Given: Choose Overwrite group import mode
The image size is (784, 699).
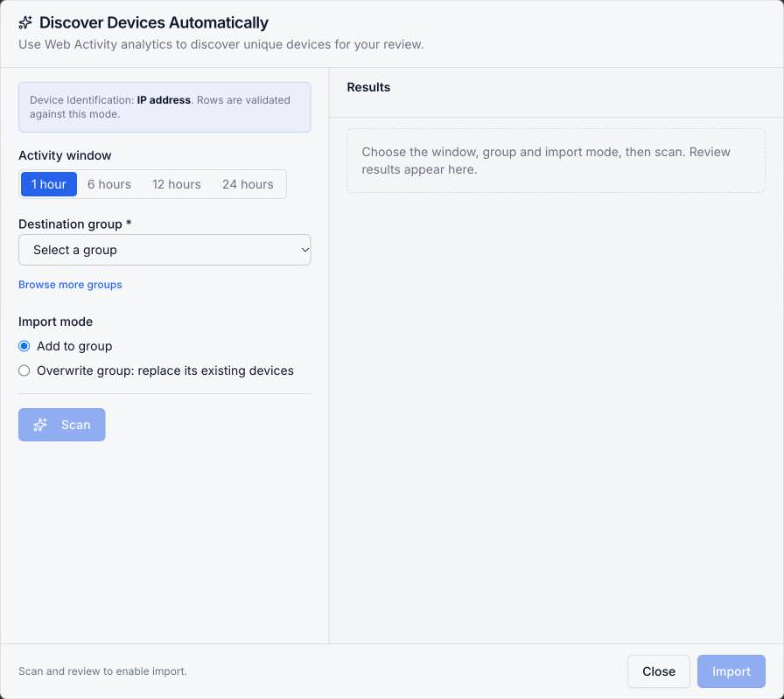Looking at the screenshot, I should pyautogui.click(x=24, y=370).
